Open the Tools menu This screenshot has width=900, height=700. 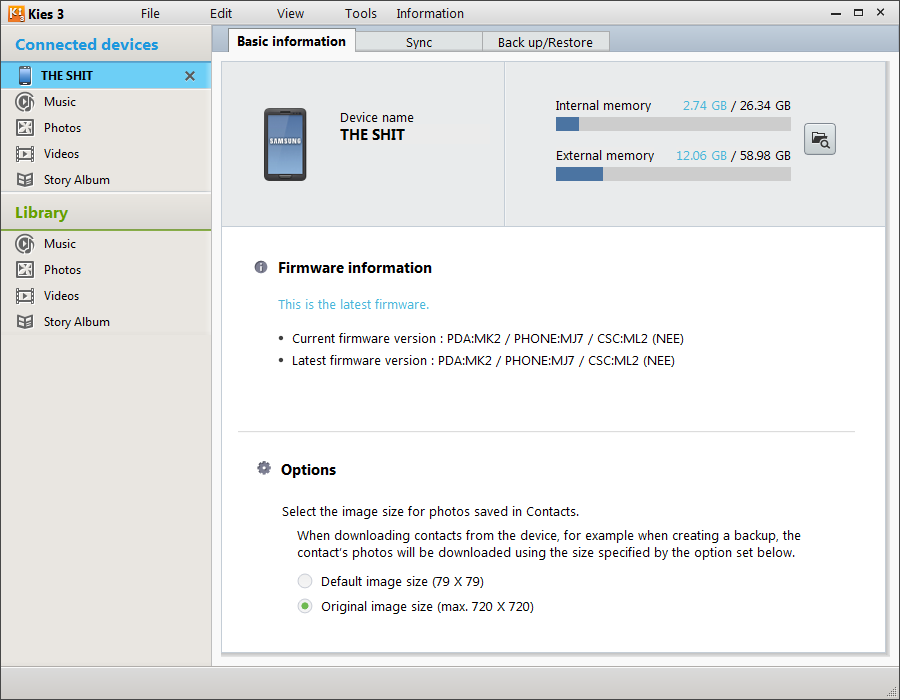(360, 13)
